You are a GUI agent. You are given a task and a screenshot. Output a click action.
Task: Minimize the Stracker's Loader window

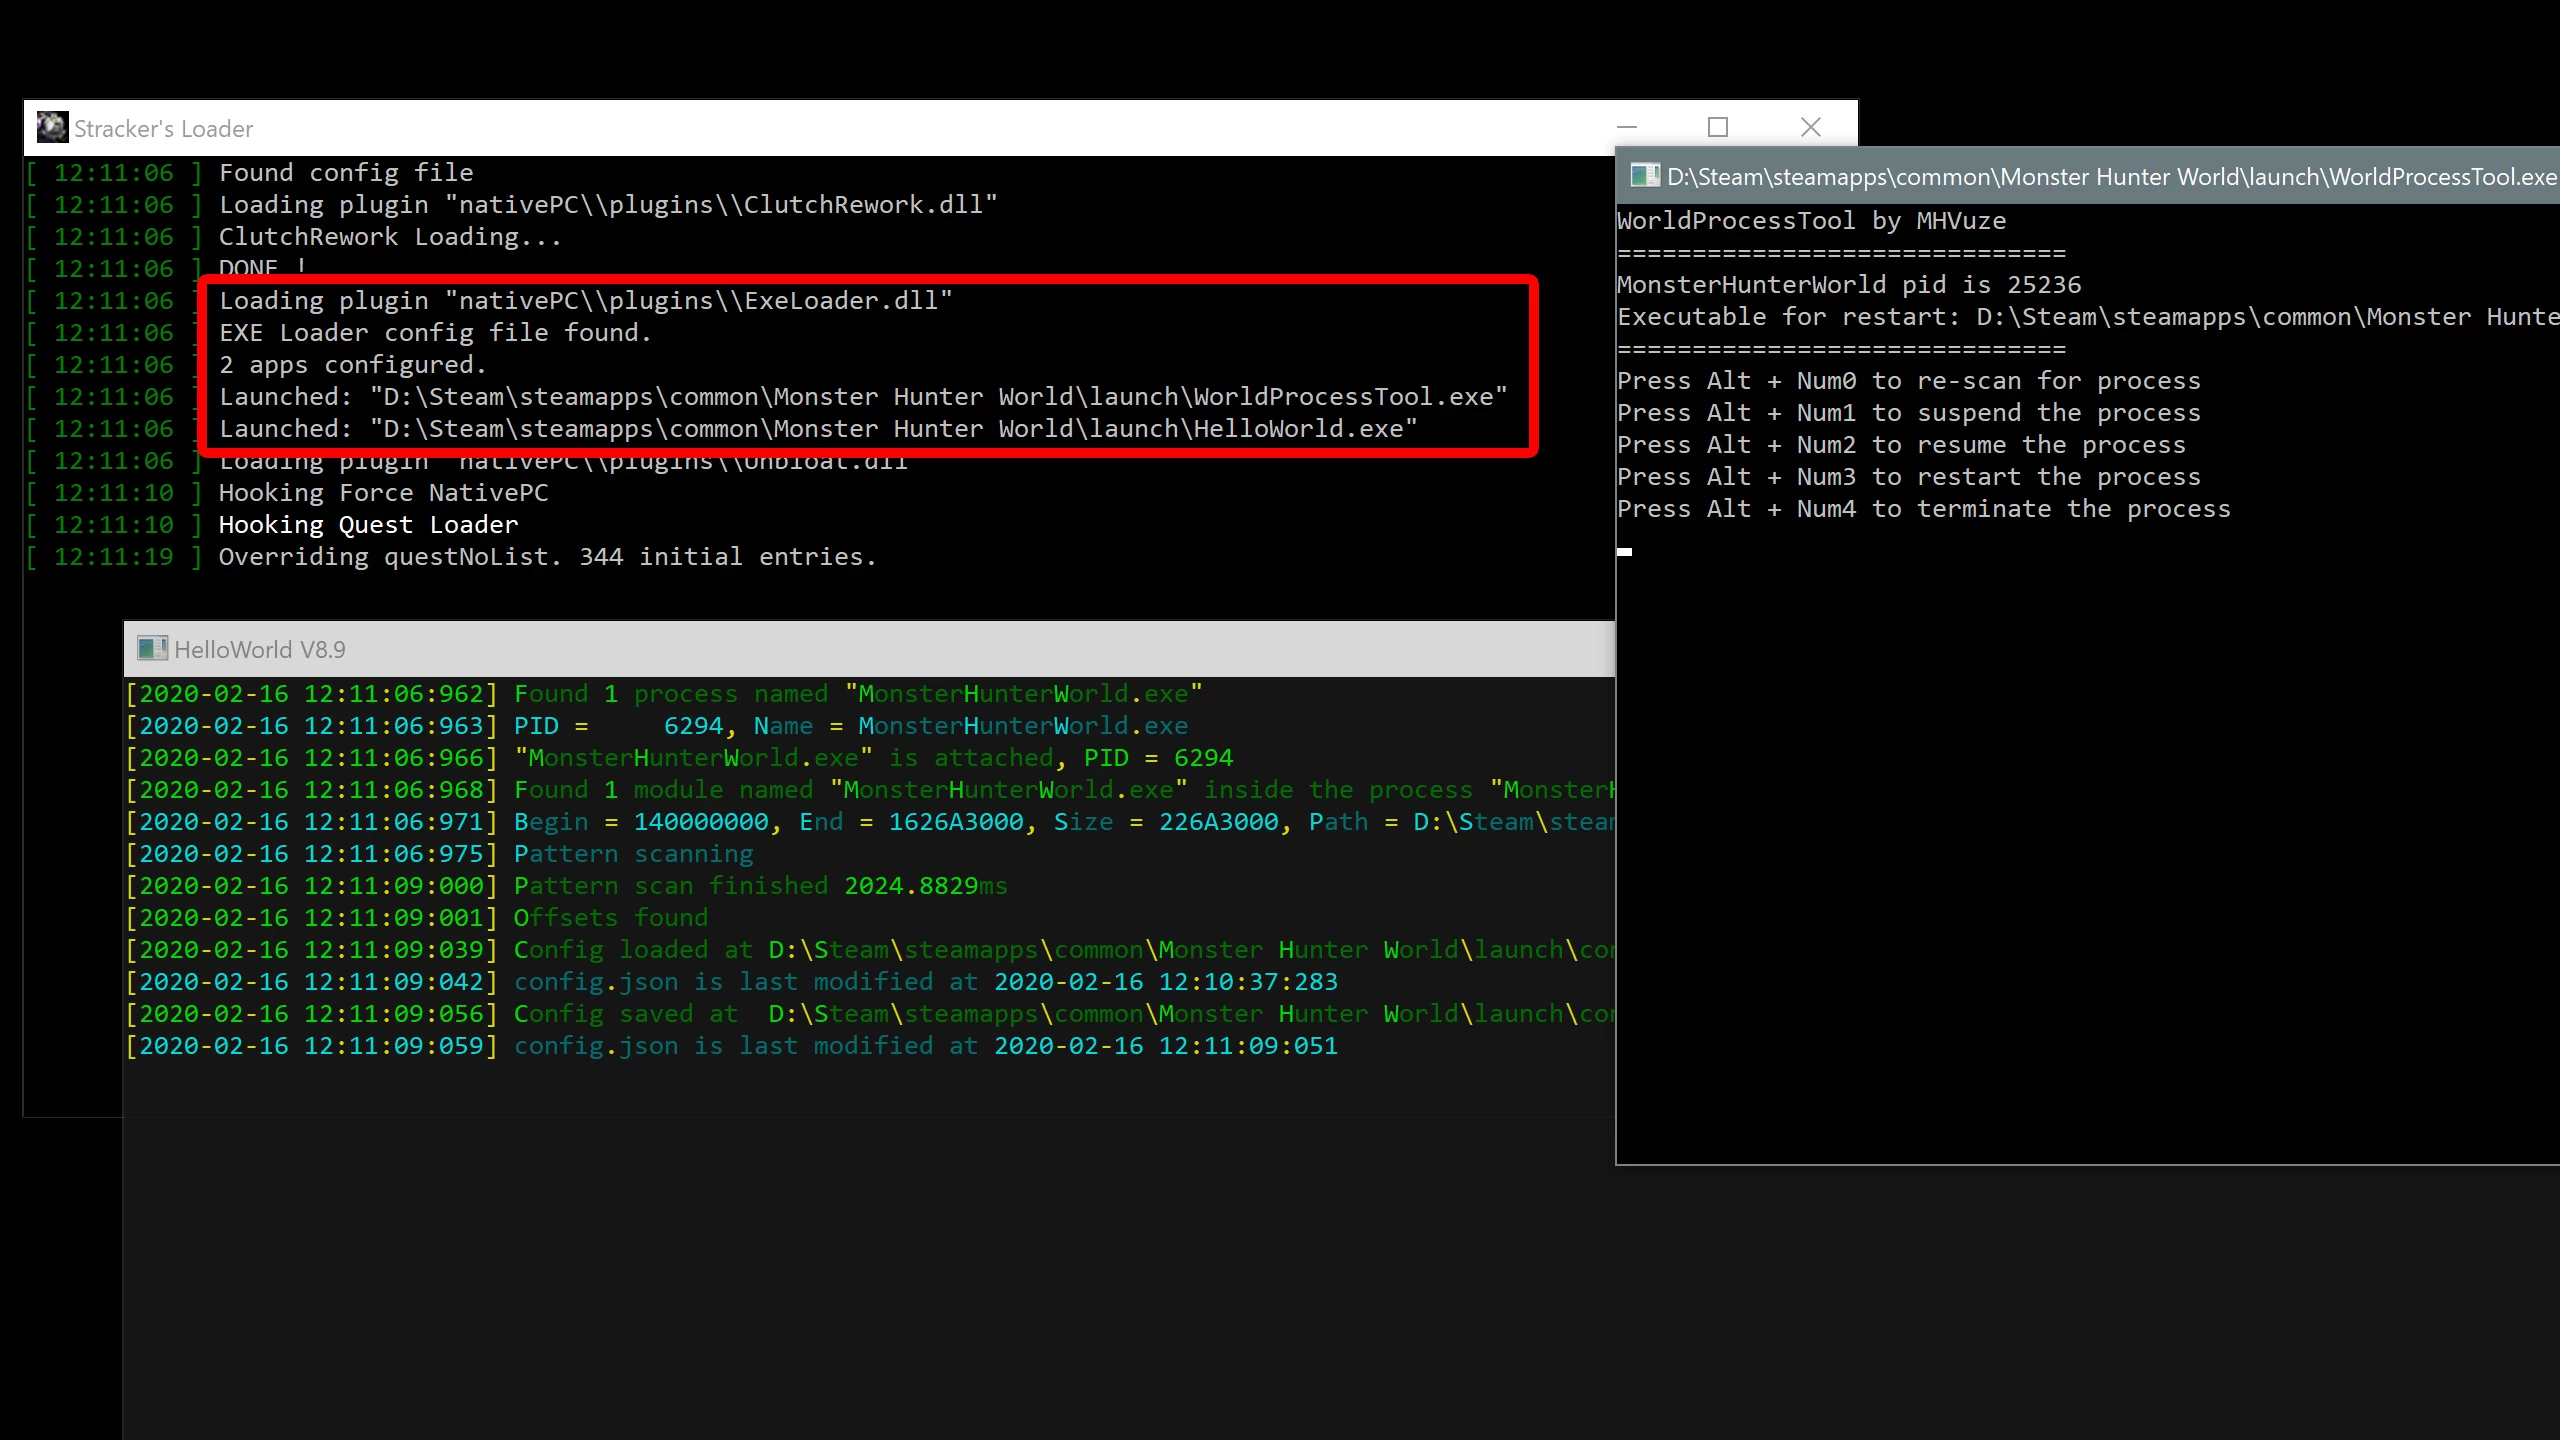coord(1627,127)
